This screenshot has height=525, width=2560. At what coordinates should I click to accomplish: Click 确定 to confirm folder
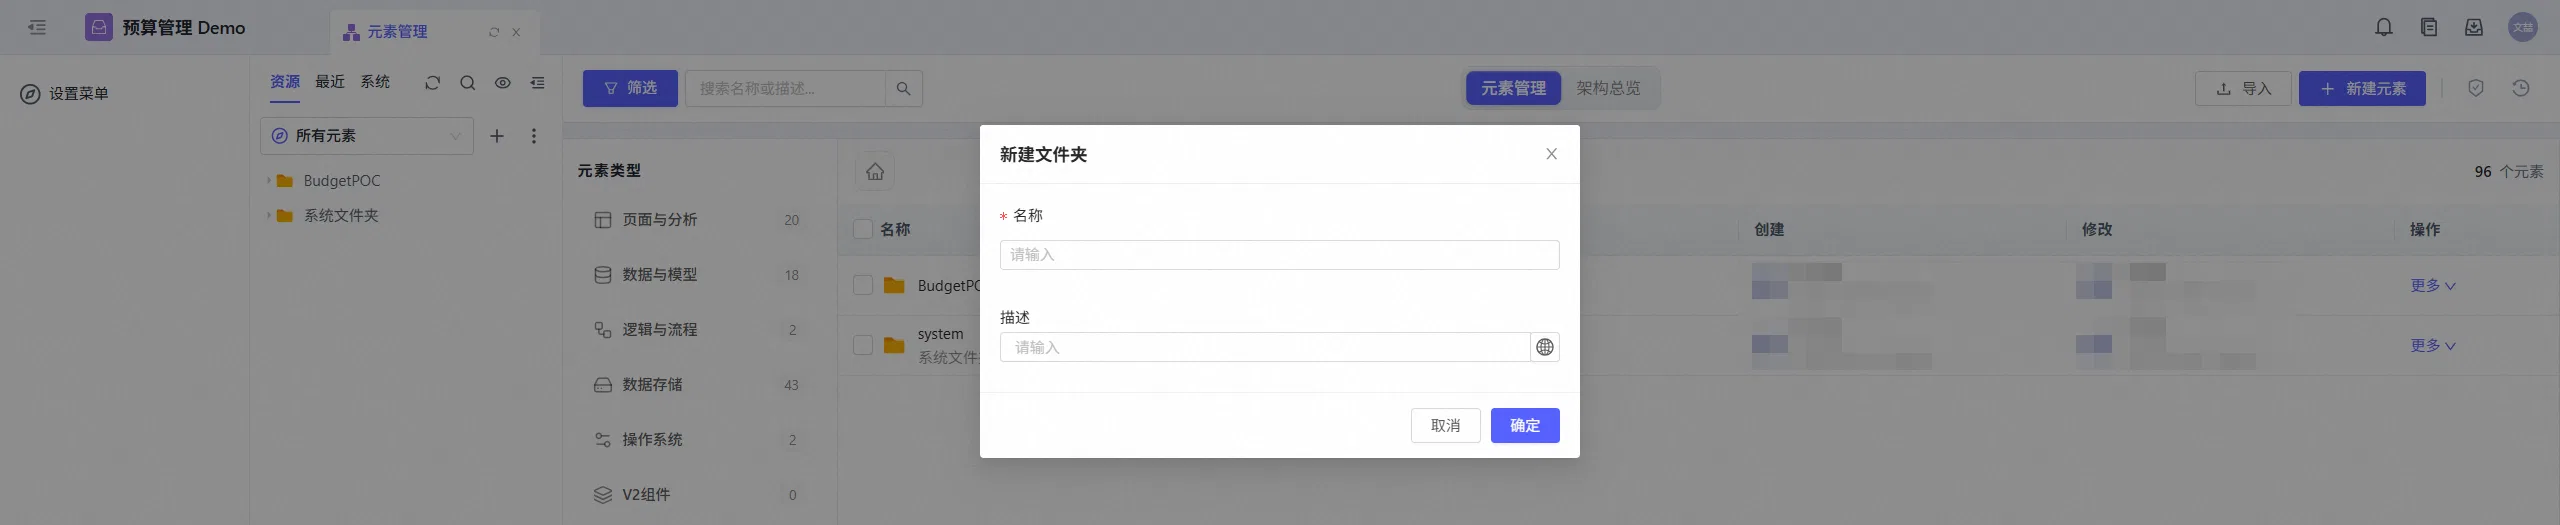[x=1525, y=426]
